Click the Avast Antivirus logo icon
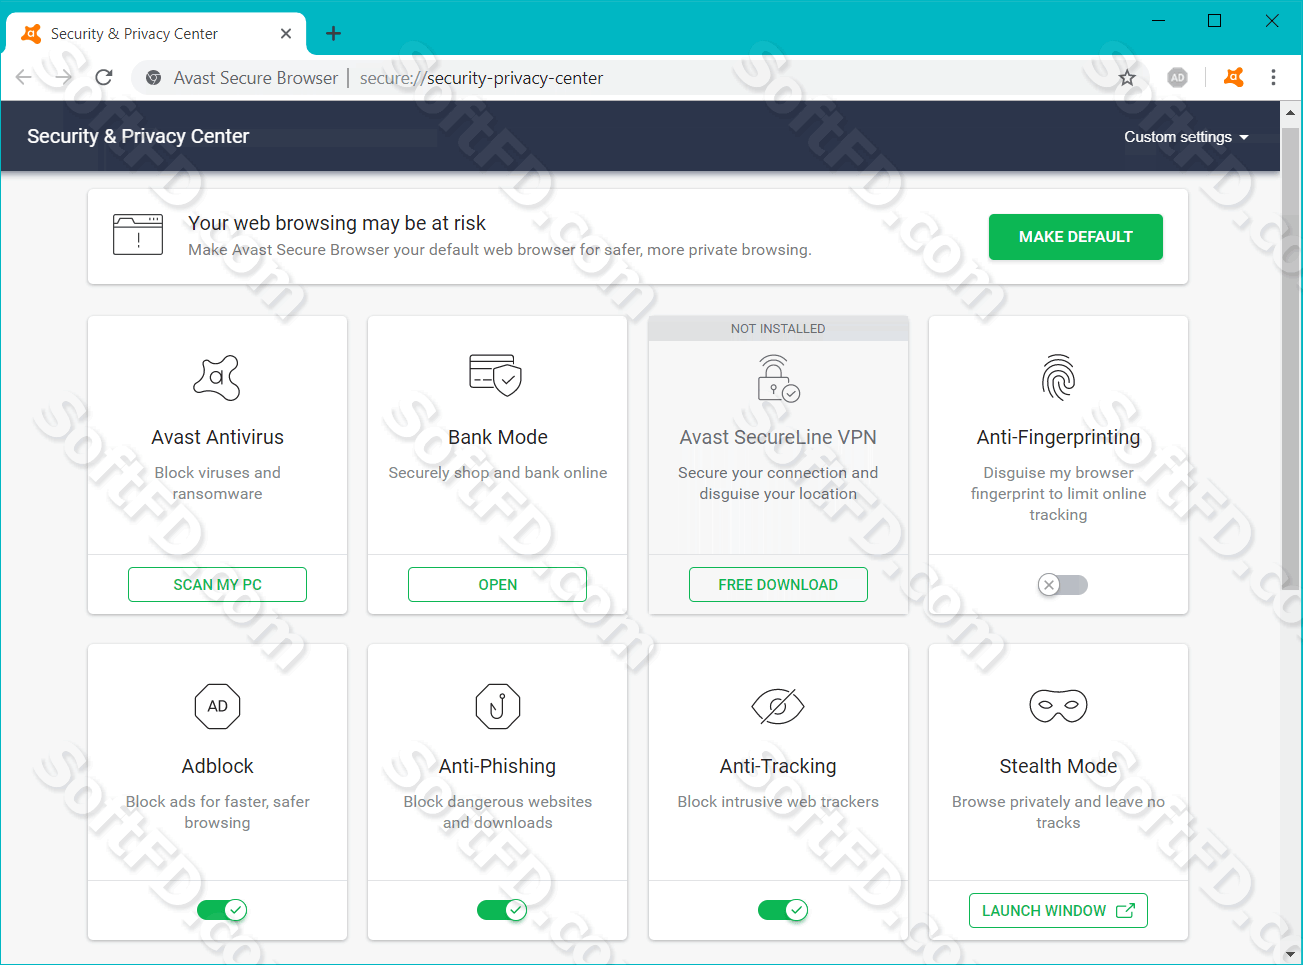1303x965 pixels. tap(217, 378)
